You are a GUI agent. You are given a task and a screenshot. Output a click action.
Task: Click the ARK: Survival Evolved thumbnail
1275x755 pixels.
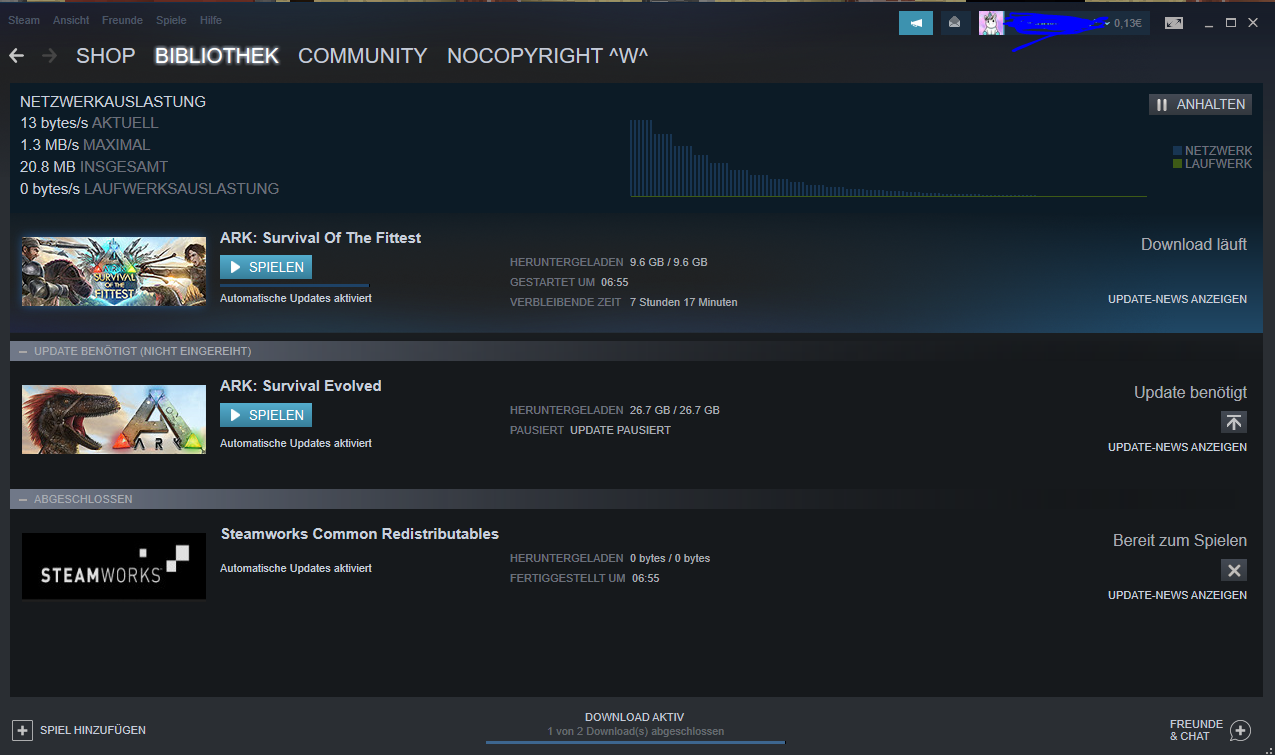(x=114, y=419)
